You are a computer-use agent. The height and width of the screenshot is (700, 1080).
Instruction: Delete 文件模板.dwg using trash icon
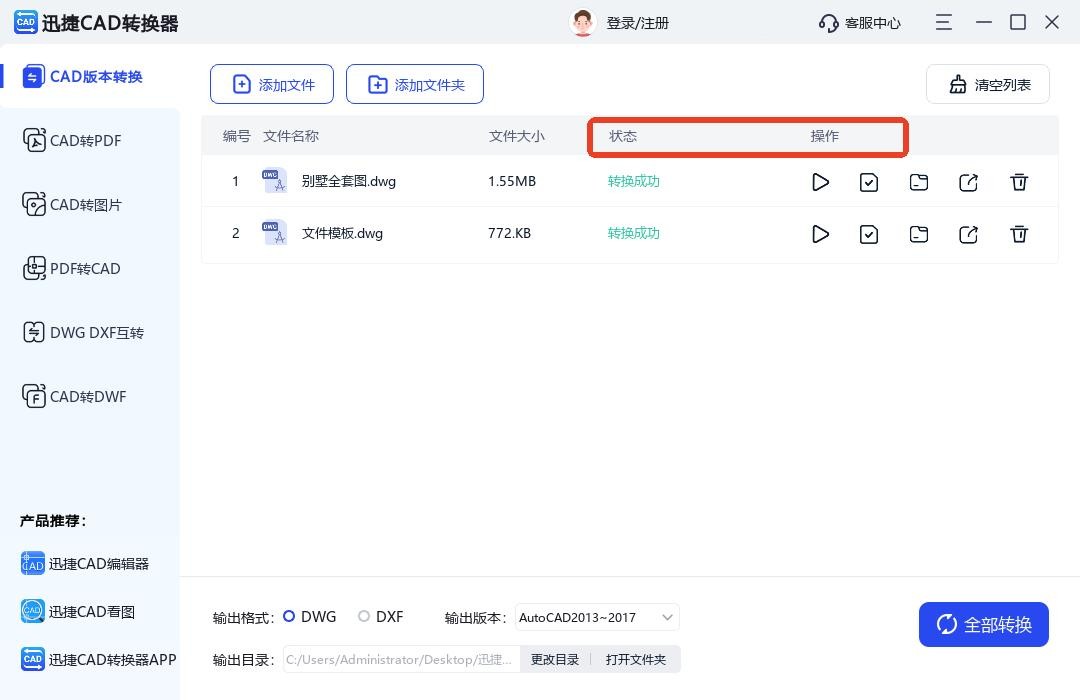click(x=1018, y=234)
